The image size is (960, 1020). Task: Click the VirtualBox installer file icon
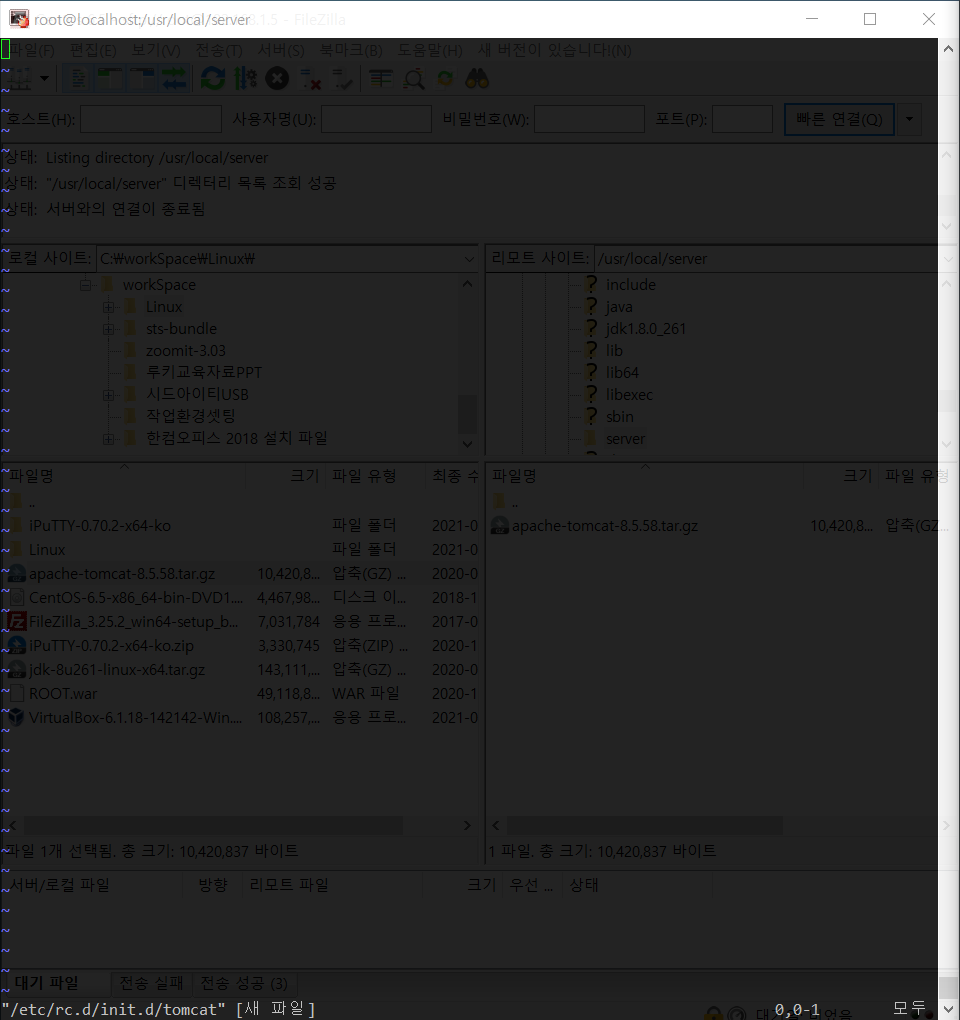(16, 718)
